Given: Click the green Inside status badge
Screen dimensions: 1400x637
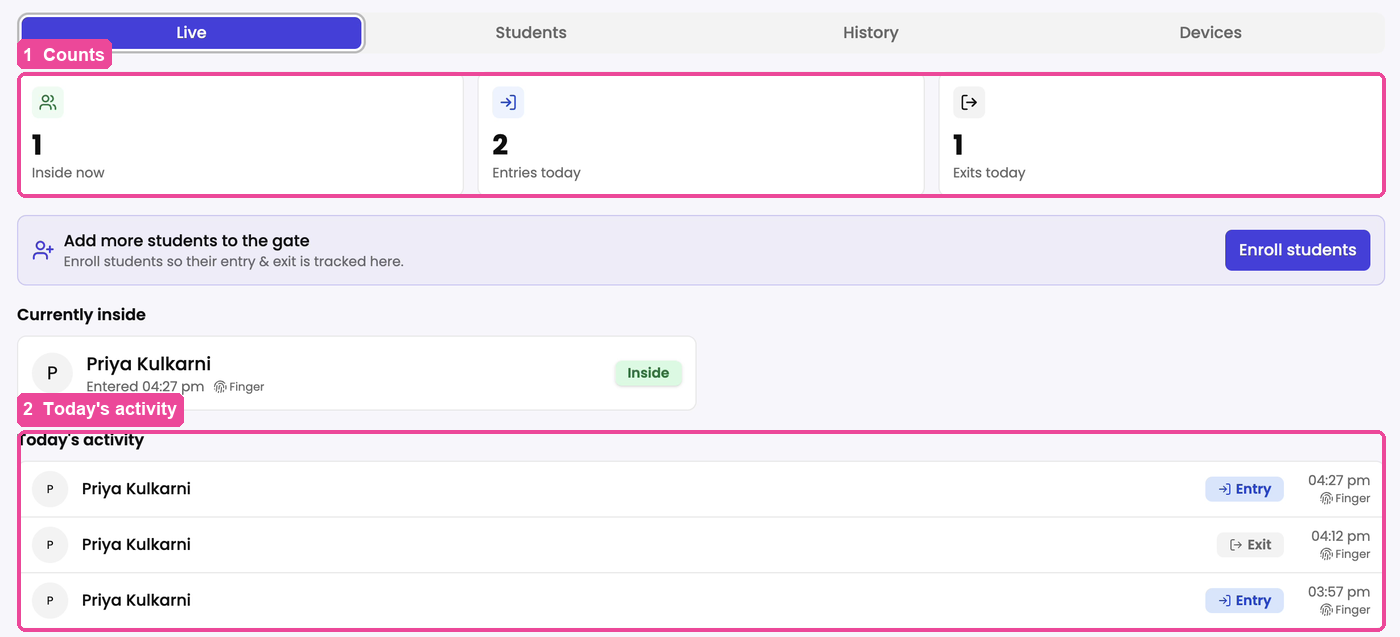Looking at the screenshot, I should click(x=648, y=373).
